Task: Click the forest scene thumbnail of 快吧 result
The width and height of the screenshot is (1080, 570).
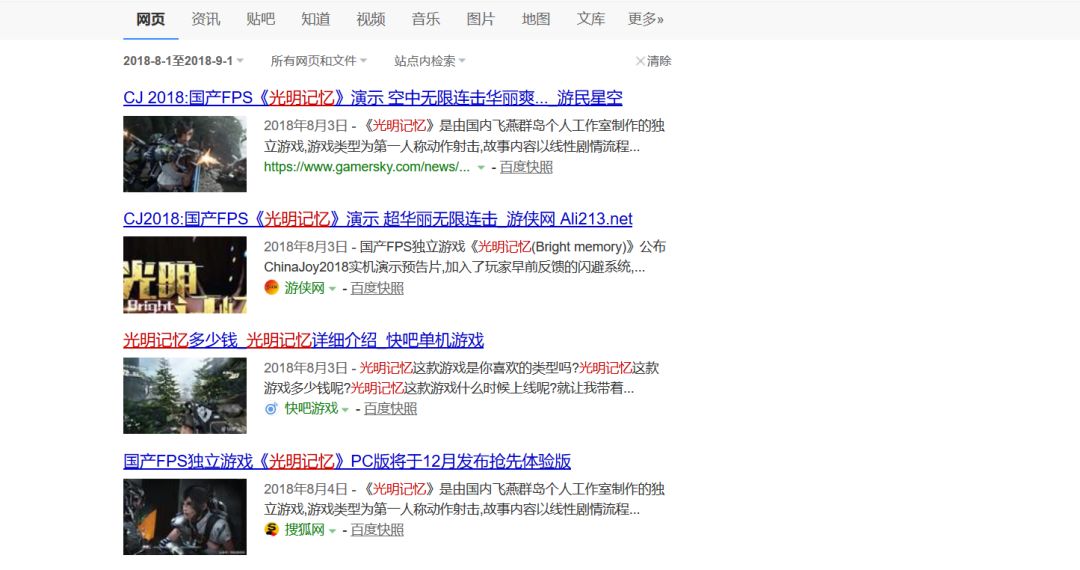Action: click(185, 396)
